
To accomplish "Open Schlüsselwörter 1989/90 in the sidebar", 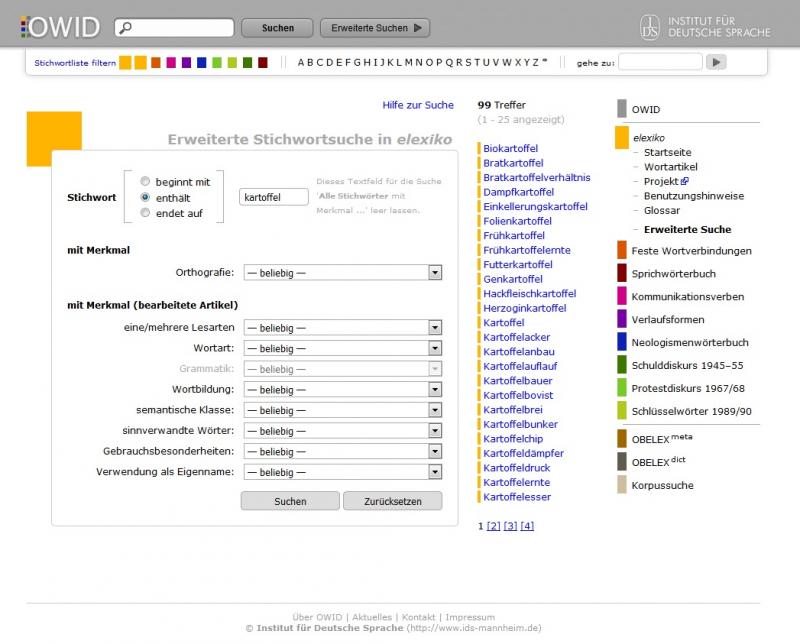I will pyautogui.click(x=691, y=412).
